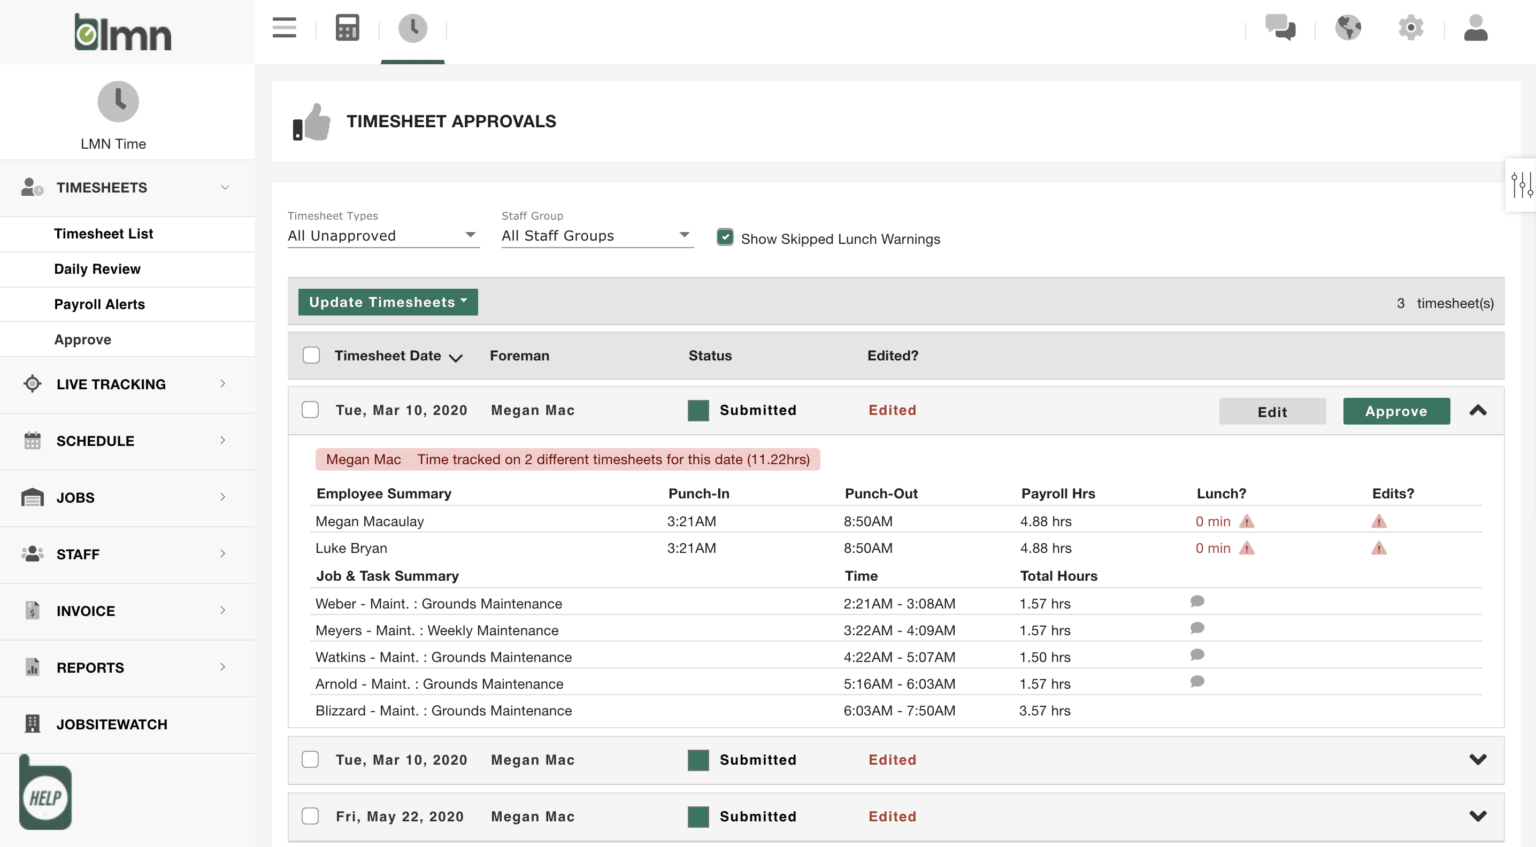This screenshot has width=1536, height=847.
Task: Open the messages chat icon top right
Action: [1281, 27]
